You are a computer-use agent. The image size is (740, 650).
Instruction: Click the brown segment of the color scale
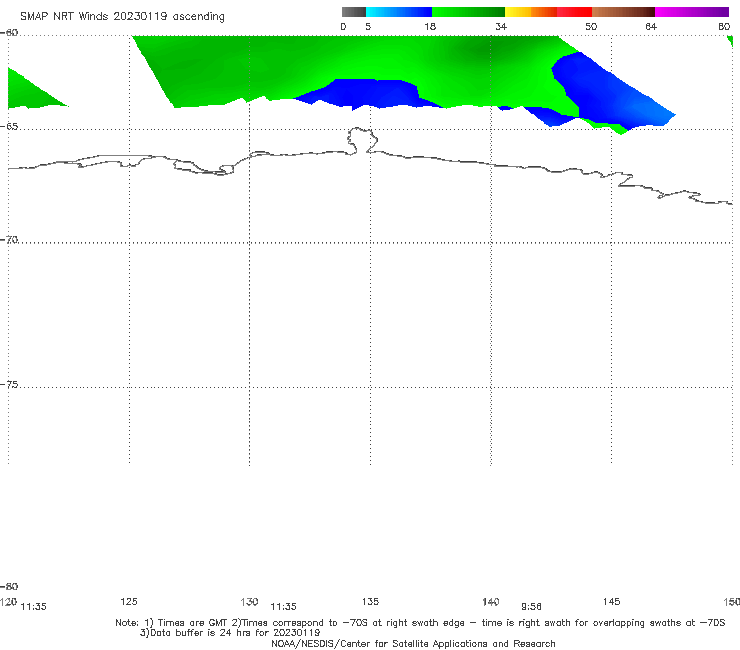pyautogui.click(x=623, y=12)
